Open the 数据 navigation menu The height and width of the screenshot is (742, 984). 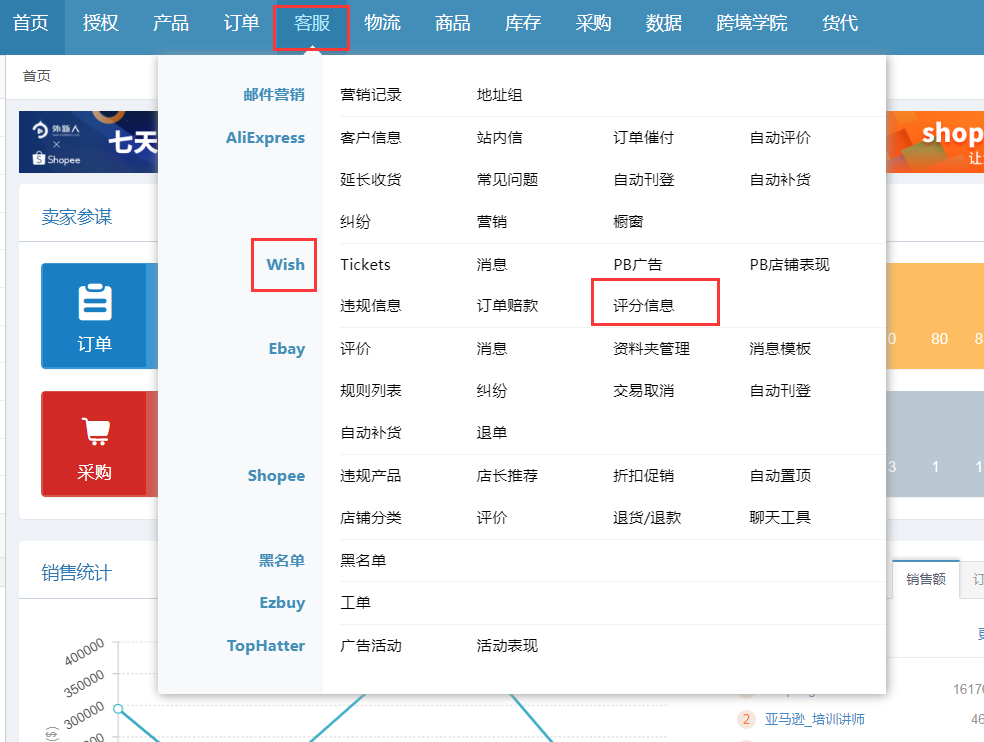click(663, 23)
